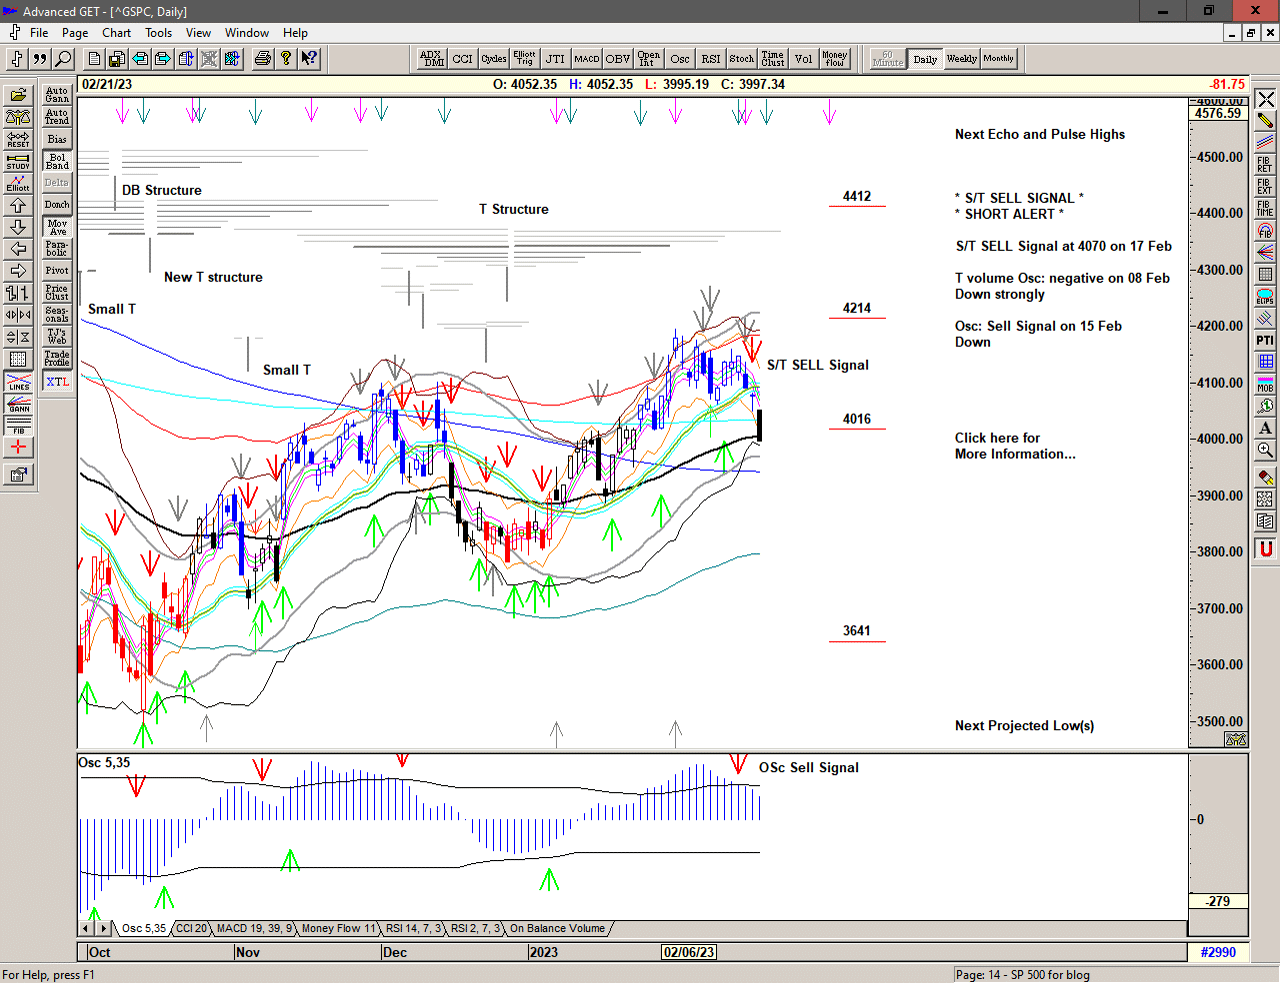Image resolution: width=1280 pixels, height=983 pixels.
Task: Click the printer icon in toolbar
Action: coord(262,59)
